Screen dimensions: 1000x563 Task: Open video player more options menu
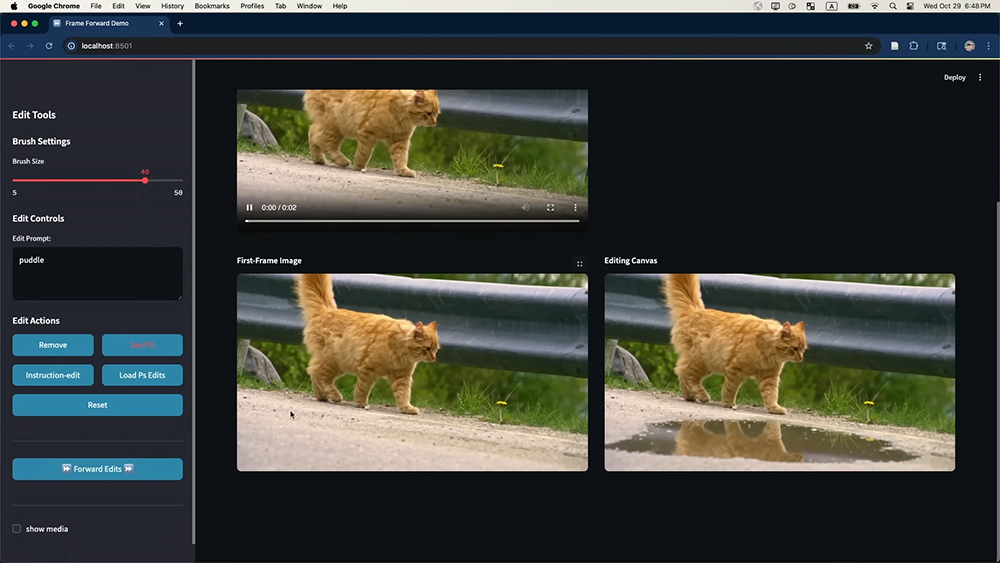[x=575, y=208]
